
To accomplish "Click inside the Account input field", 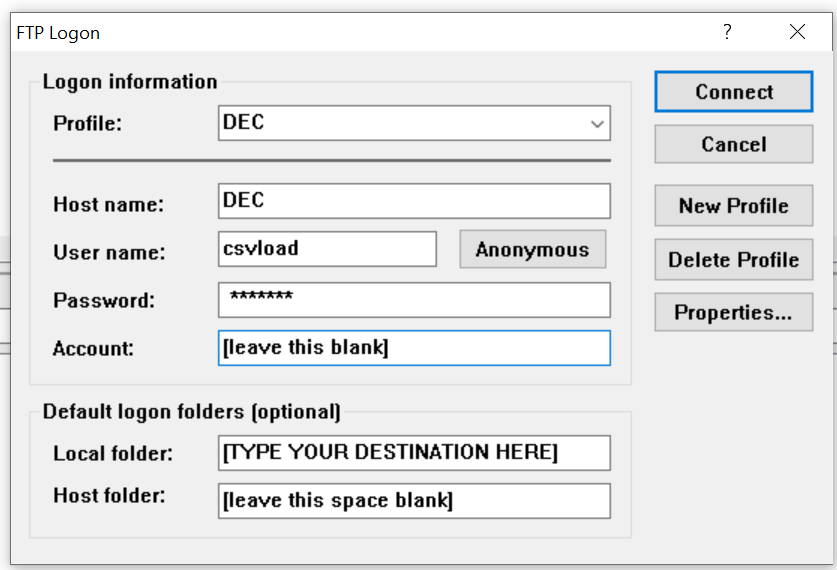I will click(413, 348).
